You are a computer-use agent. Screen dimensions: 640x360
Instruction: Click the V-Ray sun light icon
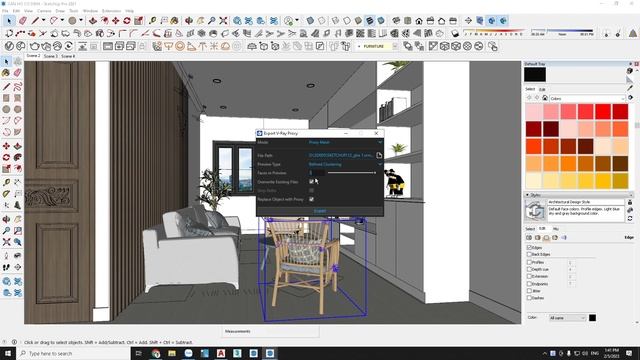coord(213,46)
